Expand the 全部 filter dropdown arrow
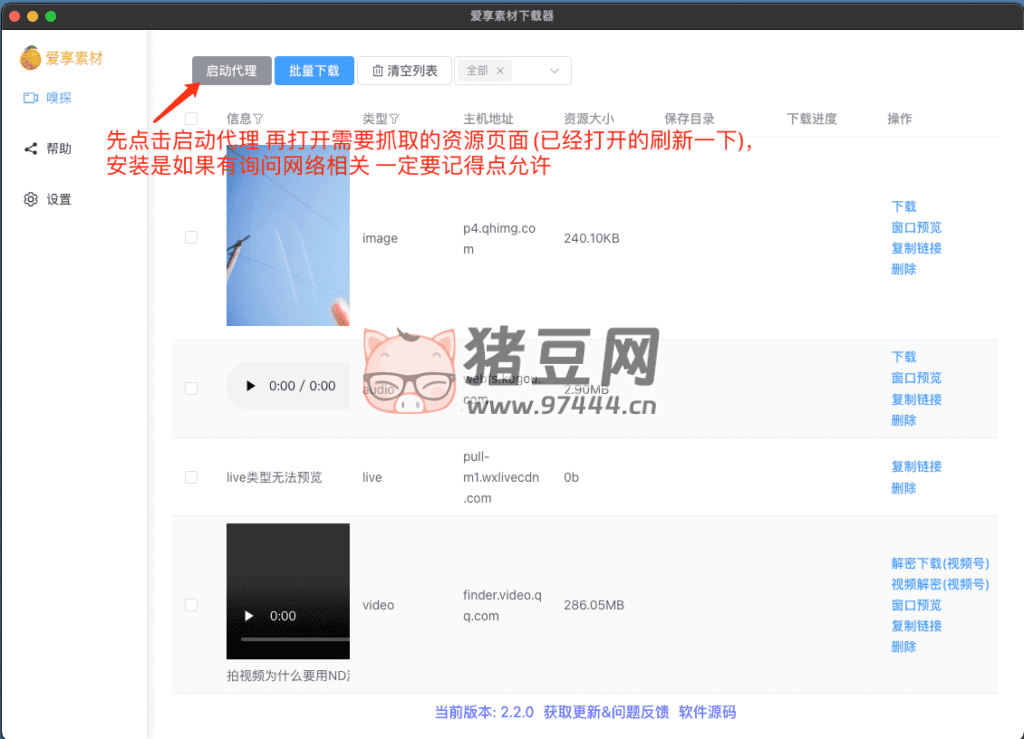 click(x=554, y=71)
